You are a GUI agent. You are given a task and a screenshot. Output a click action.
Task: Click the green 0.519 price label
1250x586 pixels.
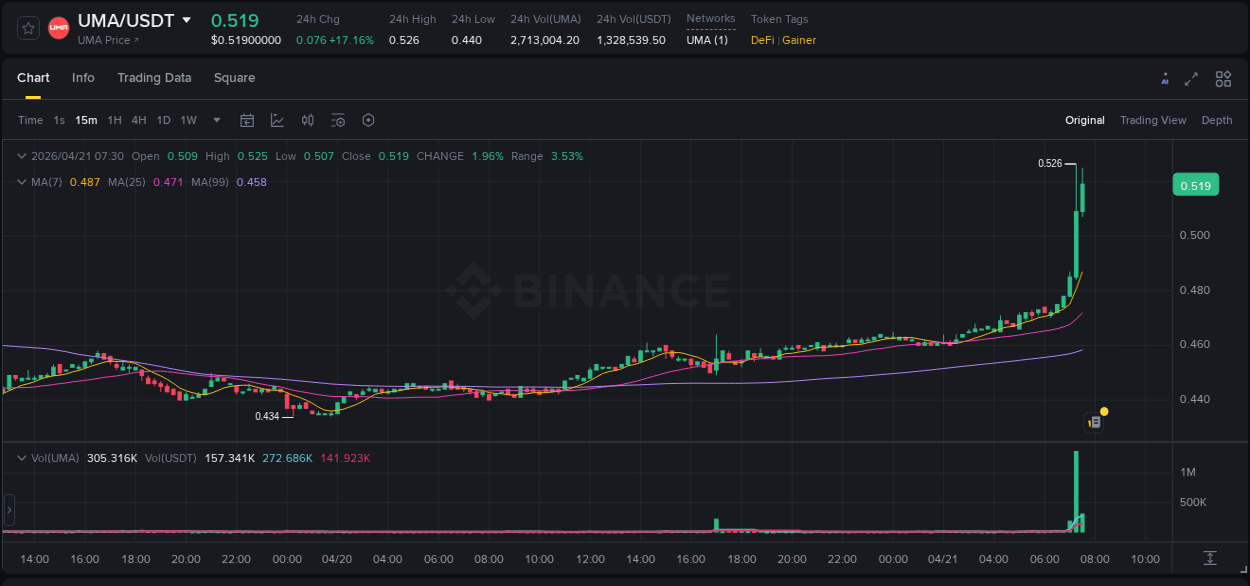pos(1196,184)
